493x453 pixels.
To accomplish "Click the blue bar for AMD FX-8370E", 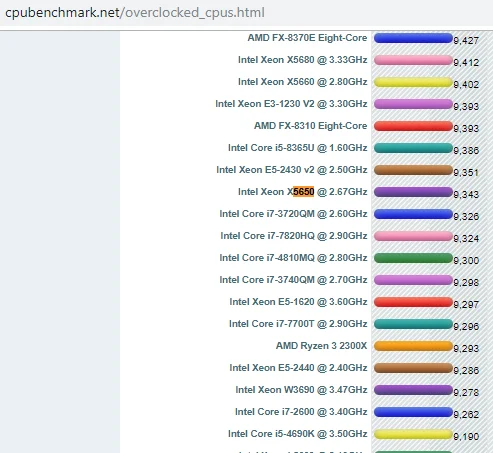I will (x=413, y=38).
